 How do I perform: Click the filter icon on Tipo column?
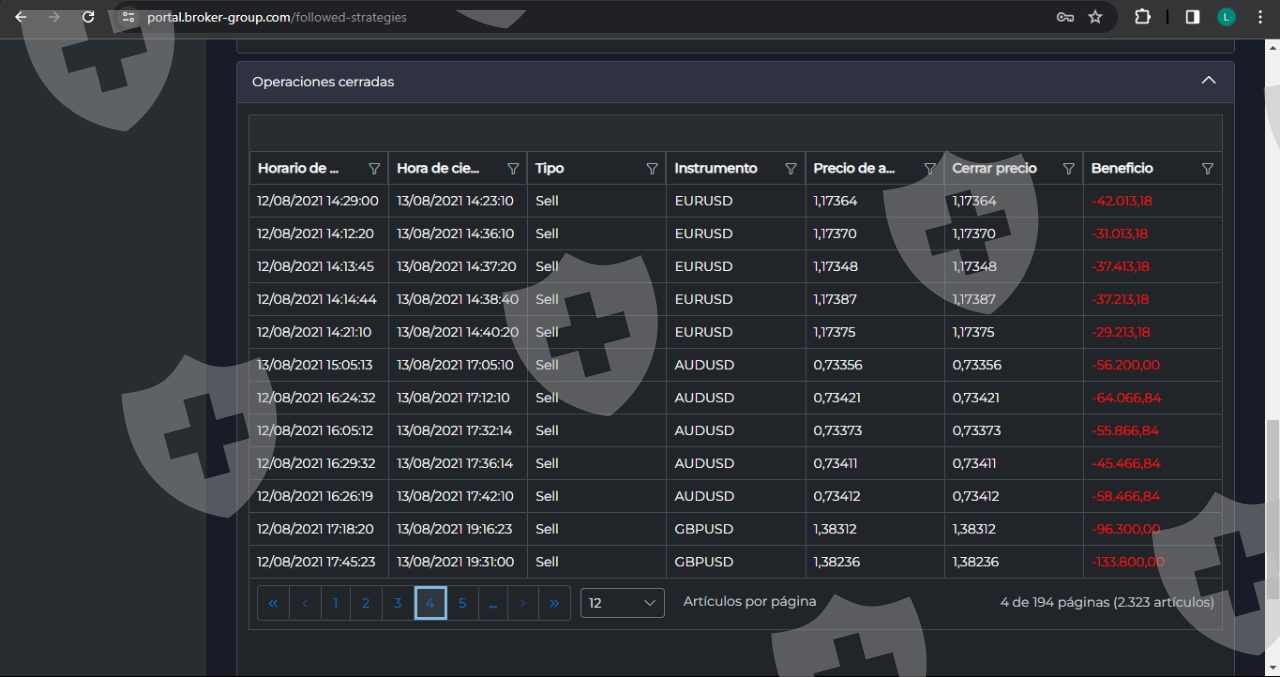652,169
